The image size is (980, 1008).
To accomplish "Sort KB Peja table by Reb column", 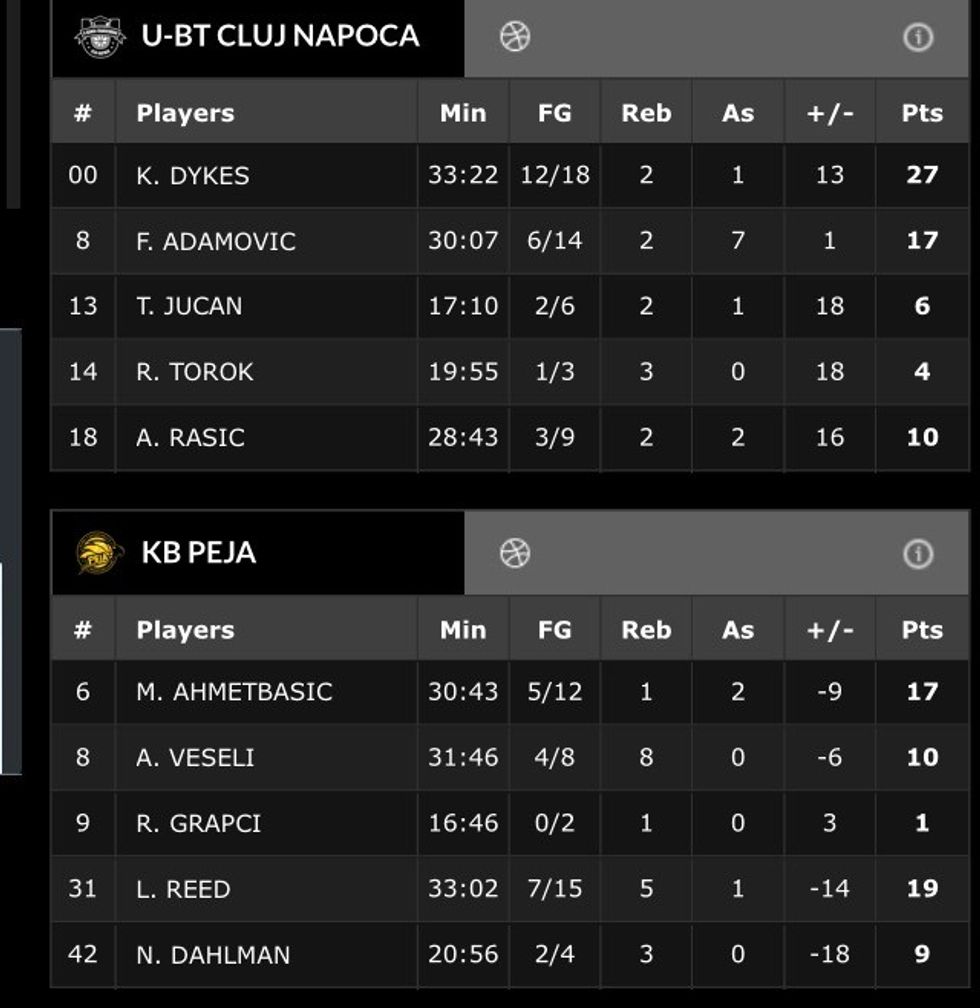I will (646, 629).
